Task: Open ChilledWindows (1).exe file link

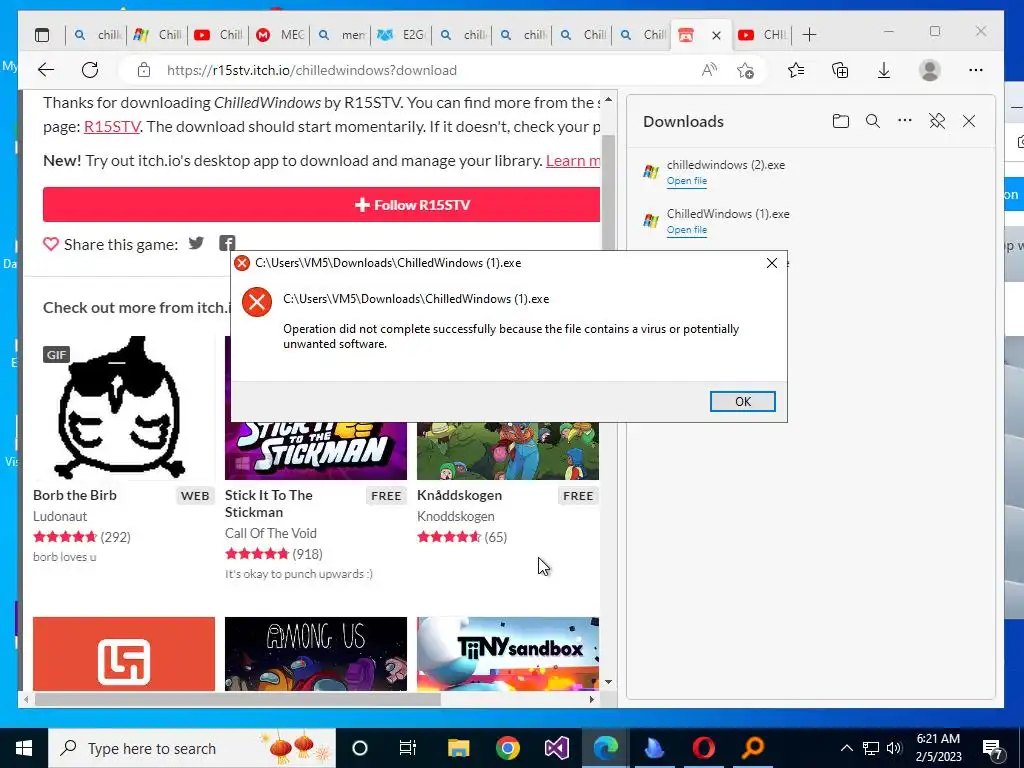Action: point(686,230)
